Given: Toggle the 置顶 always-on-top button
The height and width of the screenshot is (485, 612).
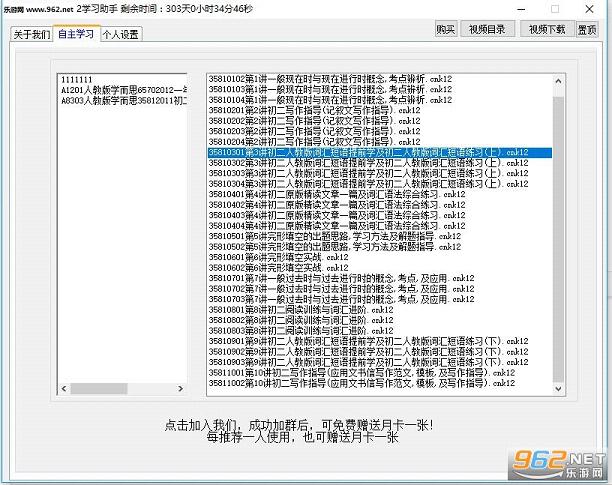Looking at the screenshot, I should click(587, 29).
